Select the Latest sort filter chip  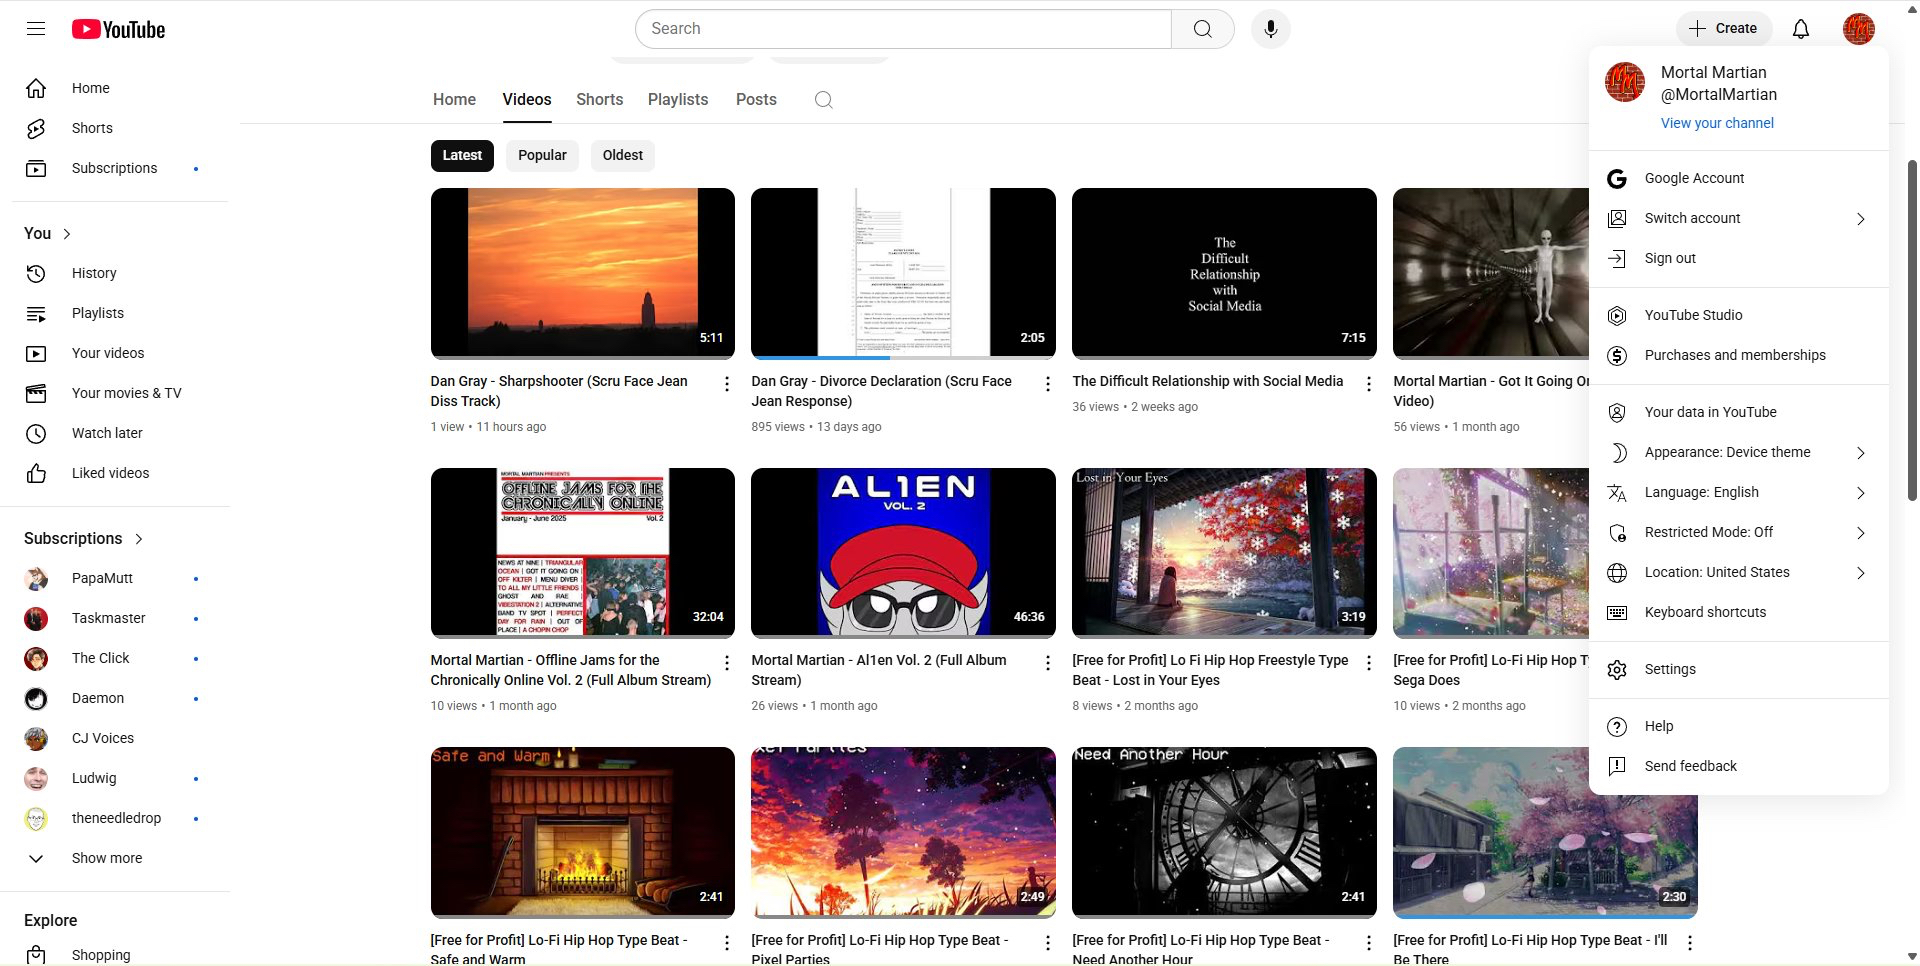pyautogui.click(x=462, y=155)
